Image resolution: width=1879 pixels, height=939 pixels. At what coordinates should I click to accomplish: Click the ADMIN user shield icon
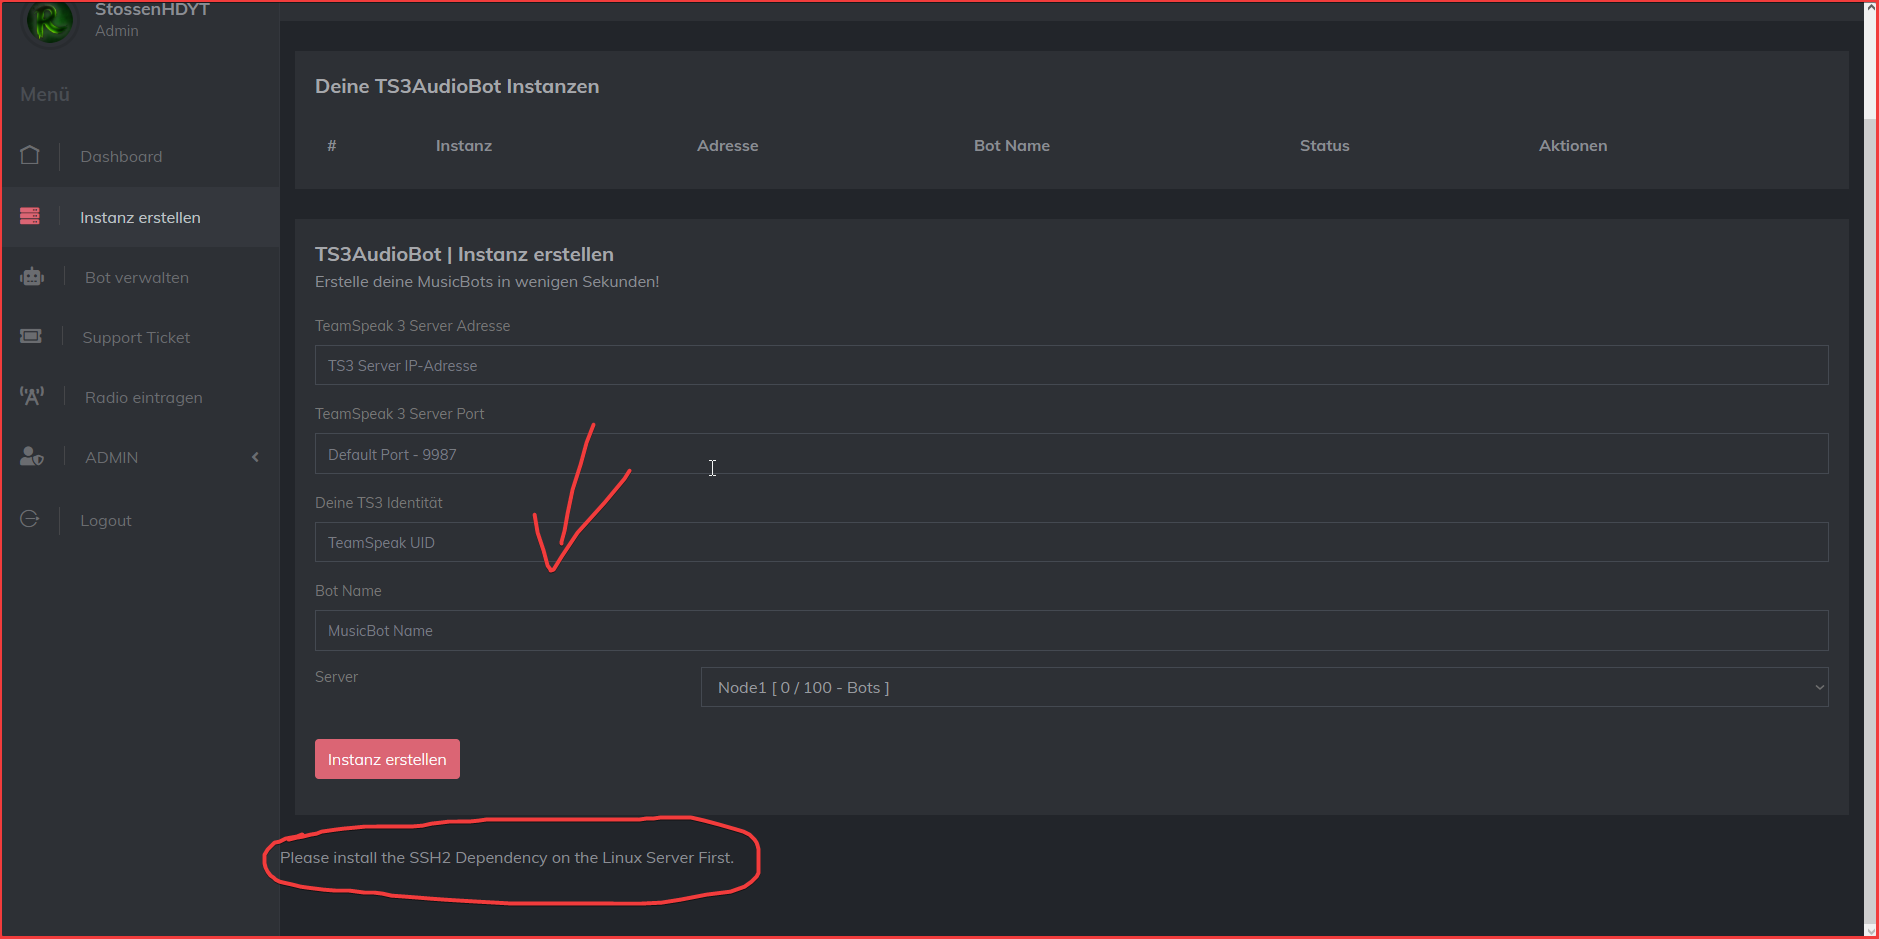point(32,457)
